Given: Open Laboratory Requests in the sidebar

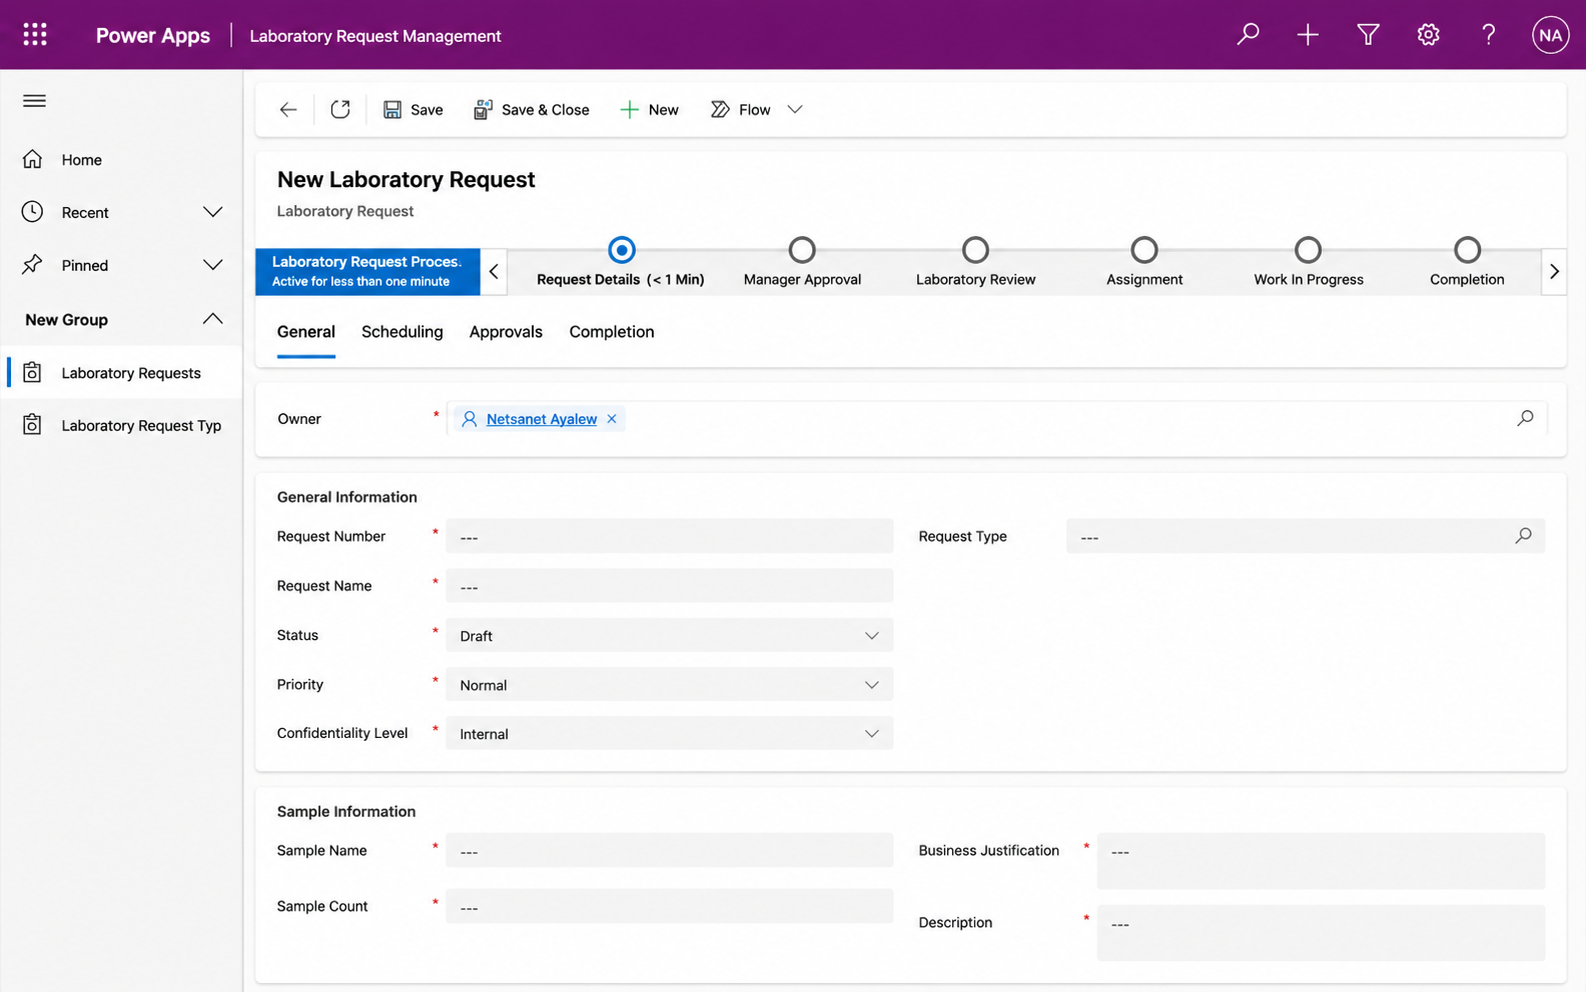Looking at the screenshot, I should pyautogui.click(x=121, y=373).
